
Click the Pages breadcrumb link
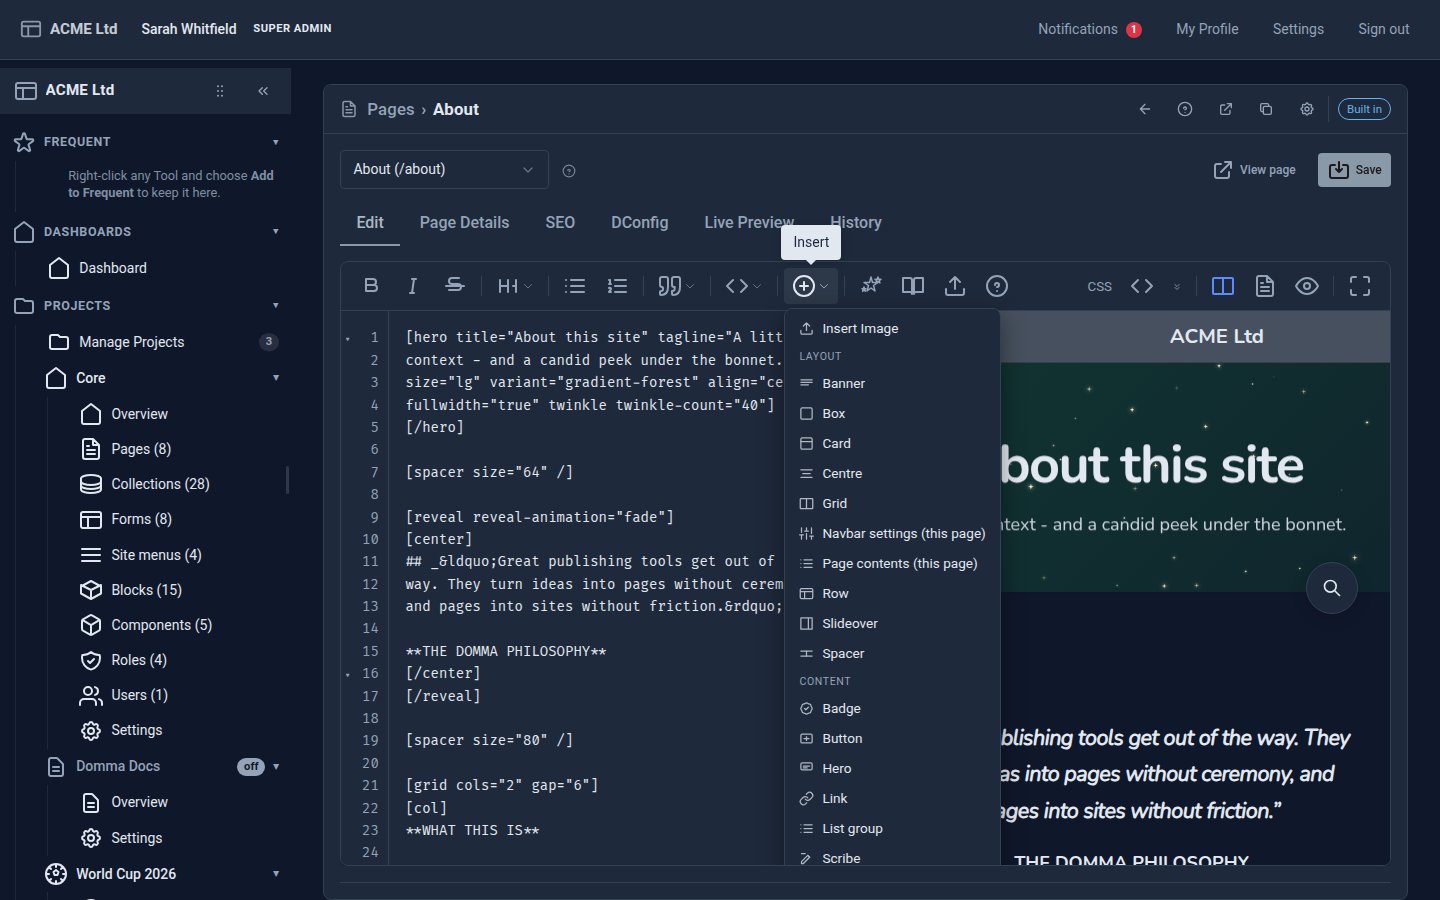click(390, 109)
